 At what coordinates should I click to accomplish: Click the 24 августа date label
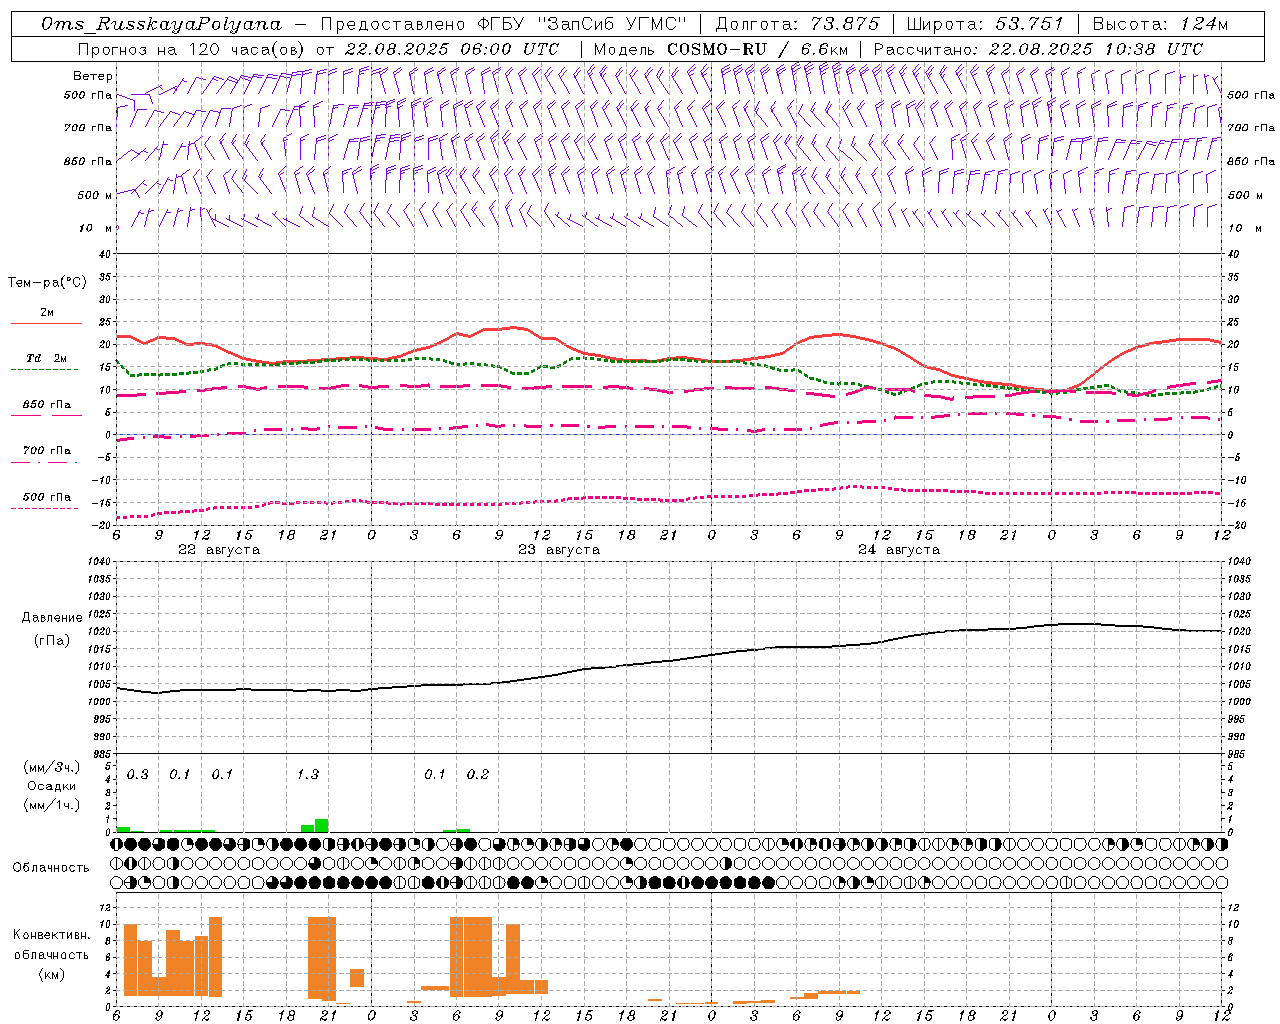[x=899, y=550]
